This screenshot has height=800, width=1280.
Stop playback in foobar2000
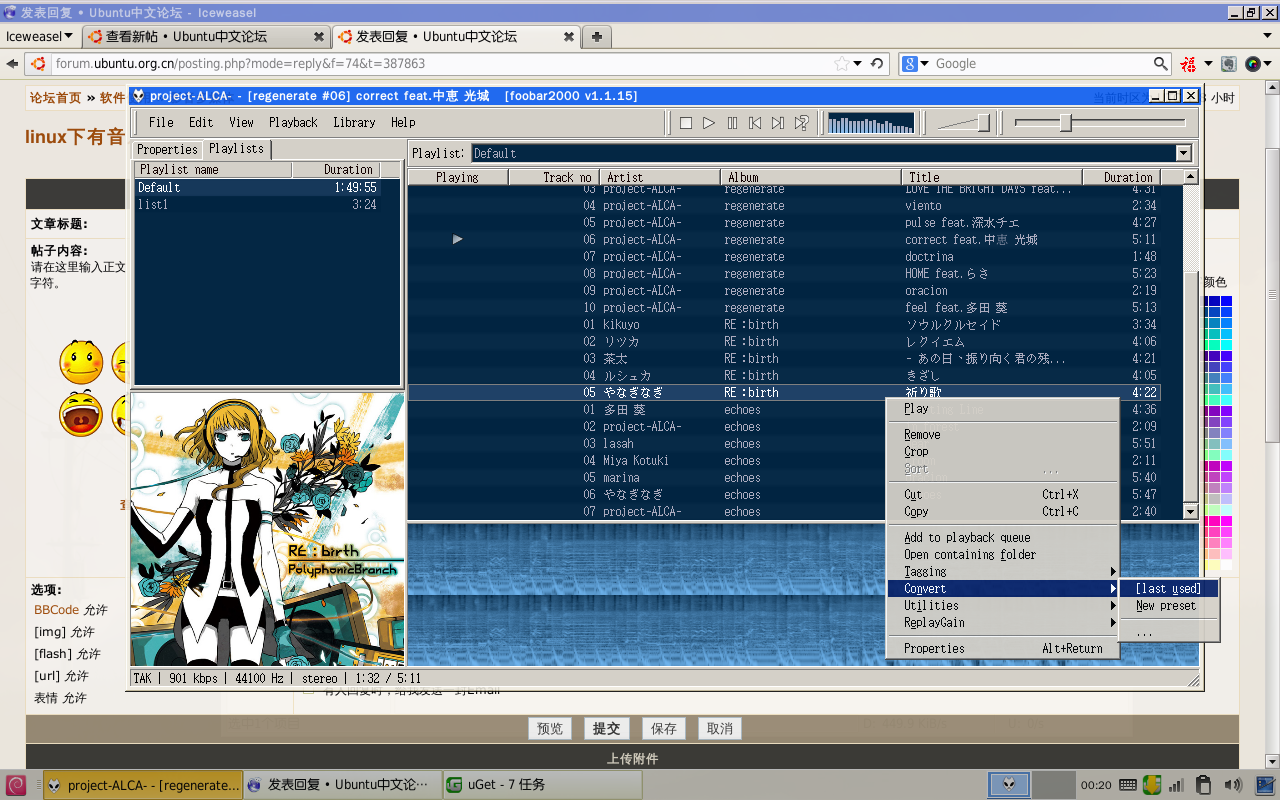tap(686, 123)
